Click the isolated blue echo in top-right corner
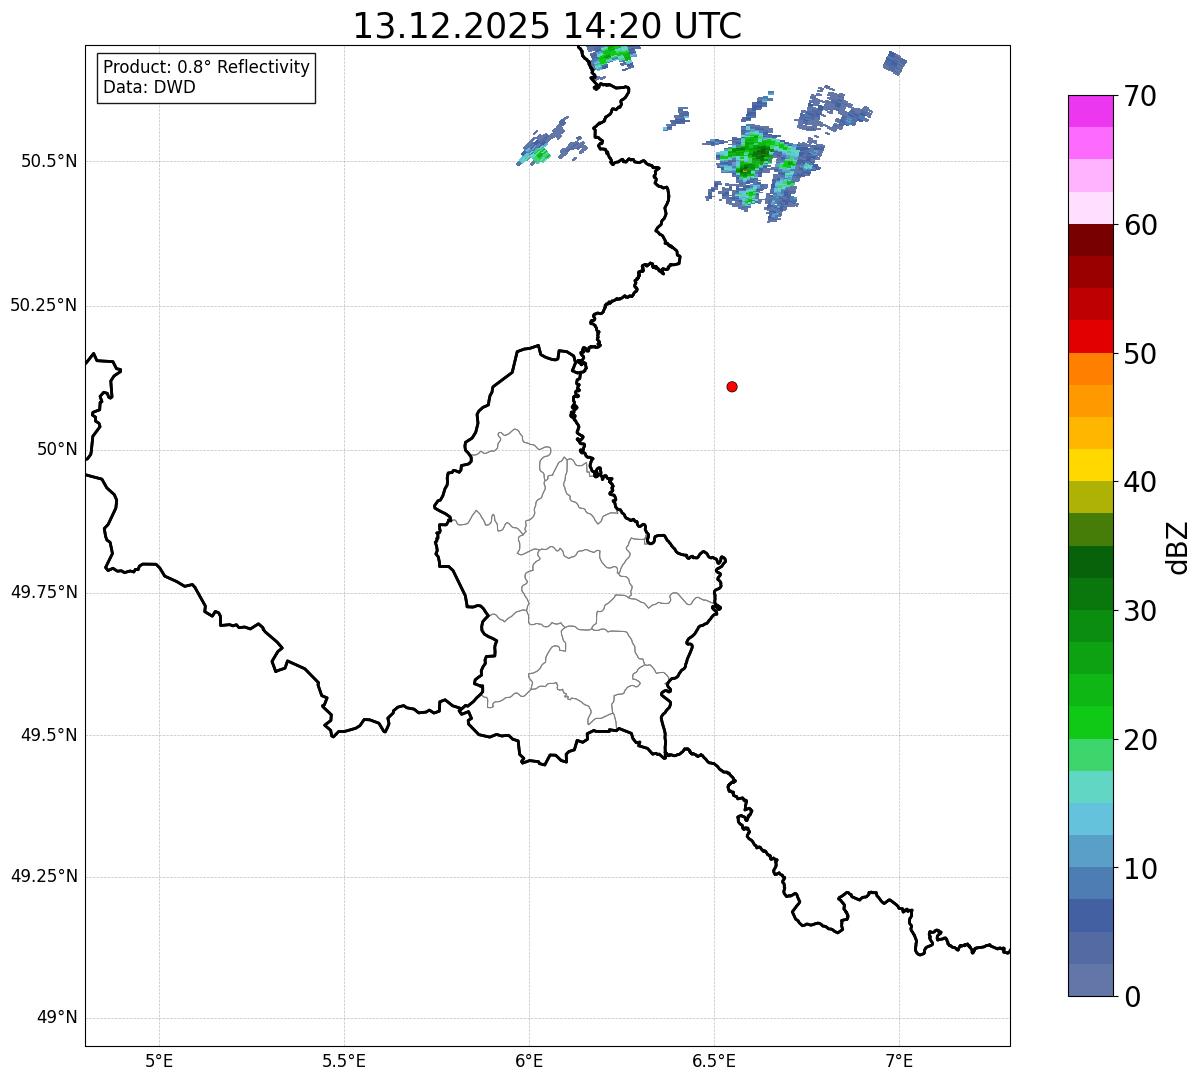This screenshot has width=1202, height=1081. pos(894,63)
